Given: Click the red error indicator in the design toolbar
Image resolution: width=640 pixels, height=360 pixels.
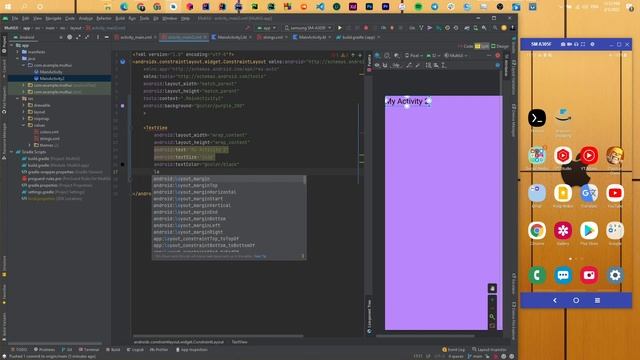Looking at the screenshot, I should click(x=498, y=56).
